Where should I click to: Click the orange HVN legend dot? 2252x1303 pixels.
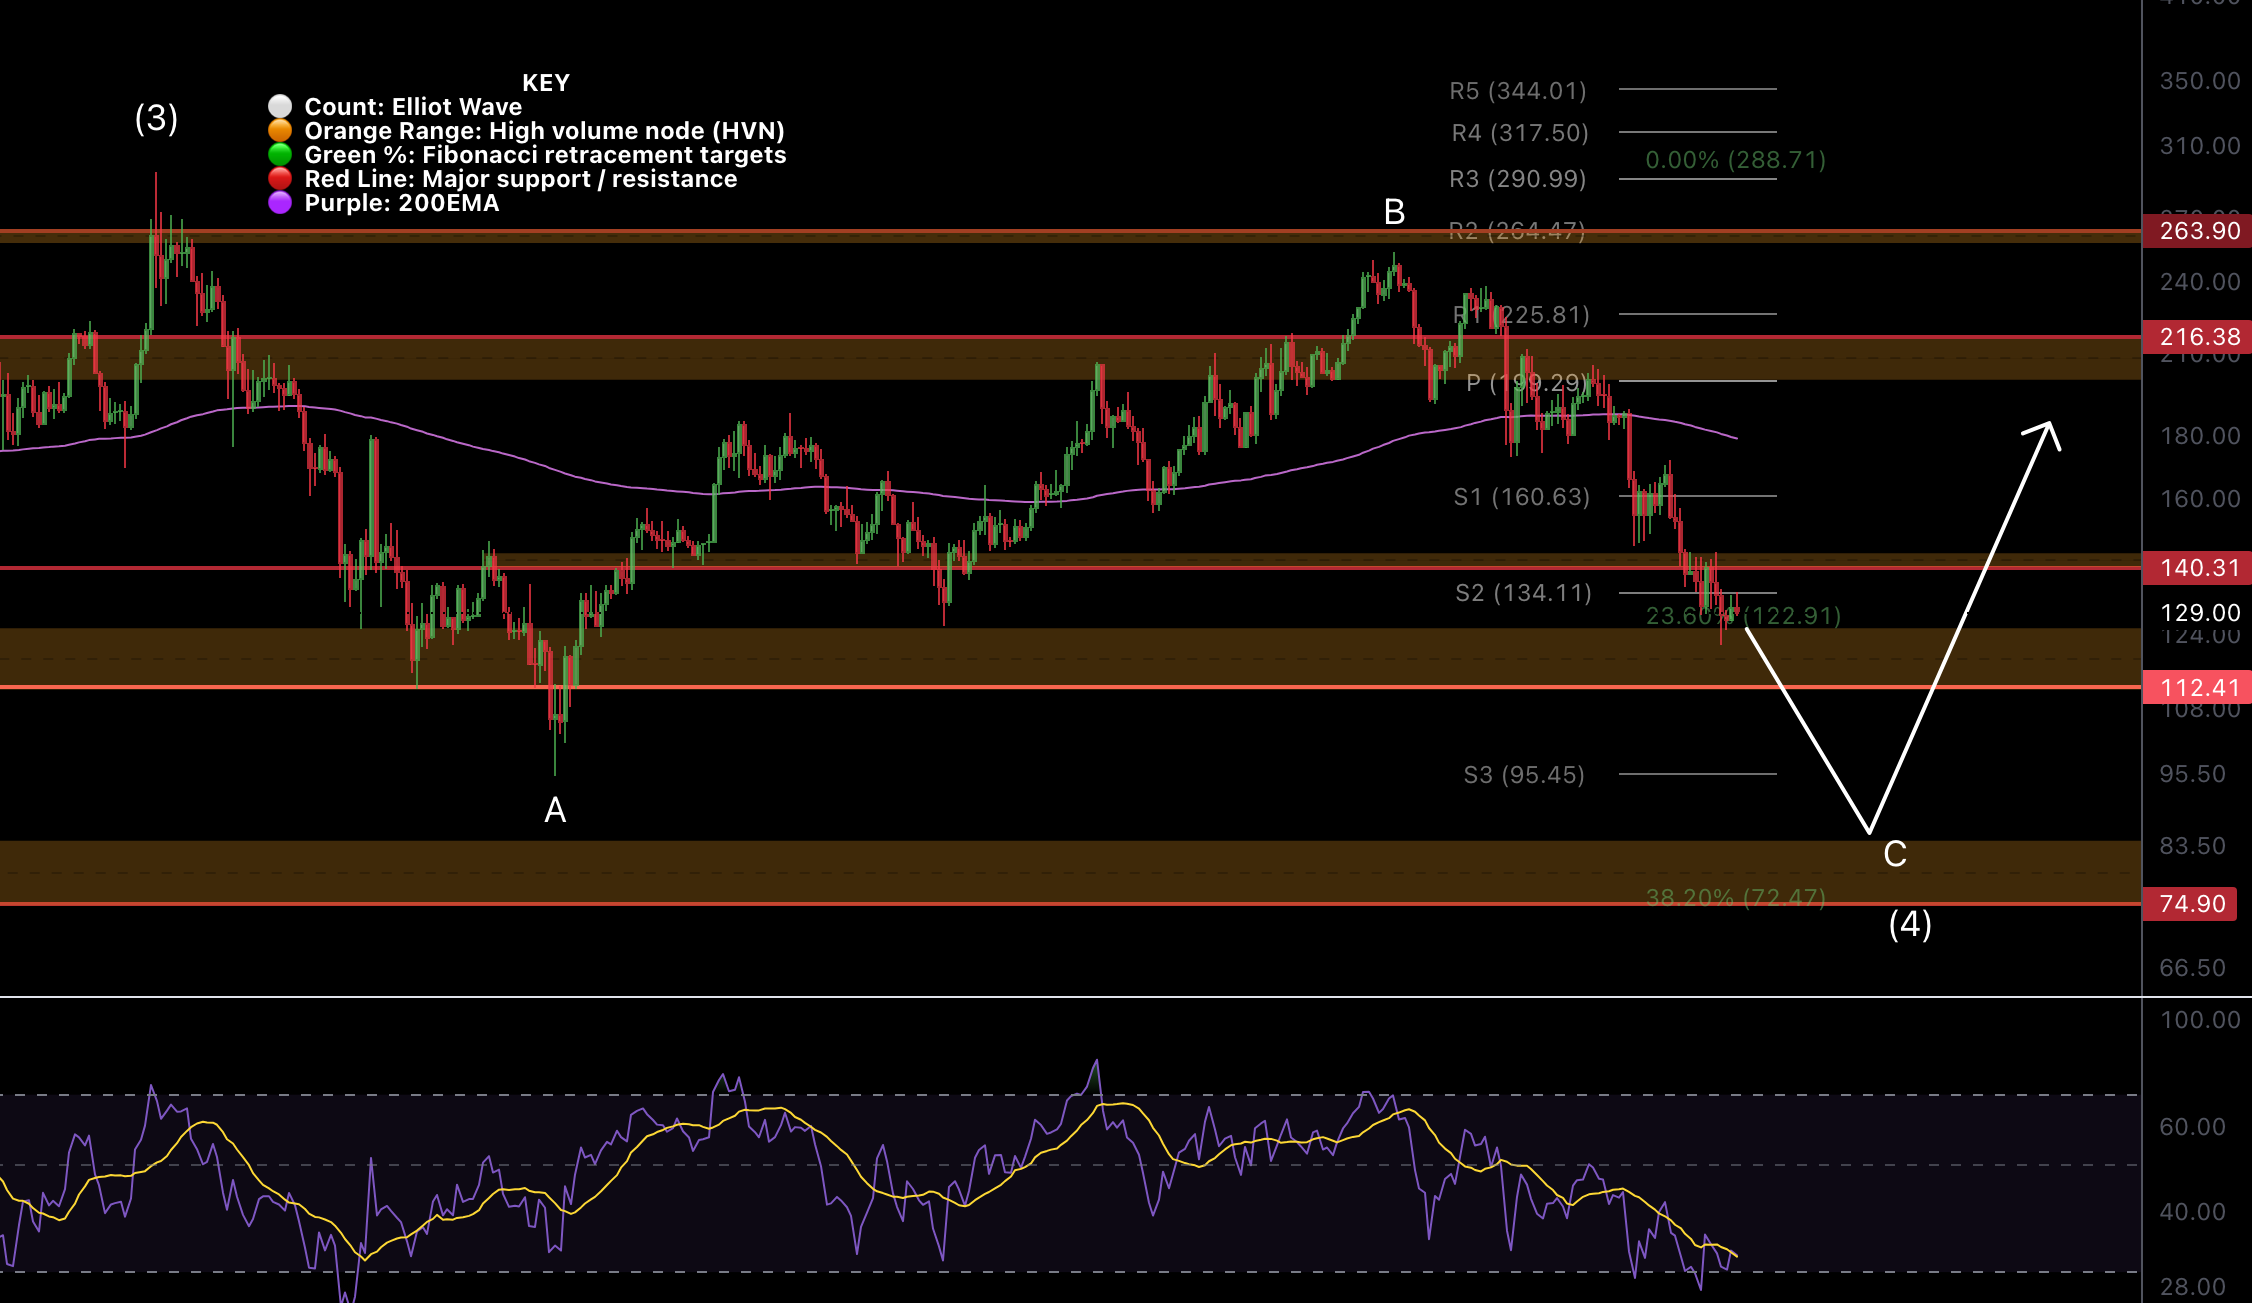tap(280, 131)
